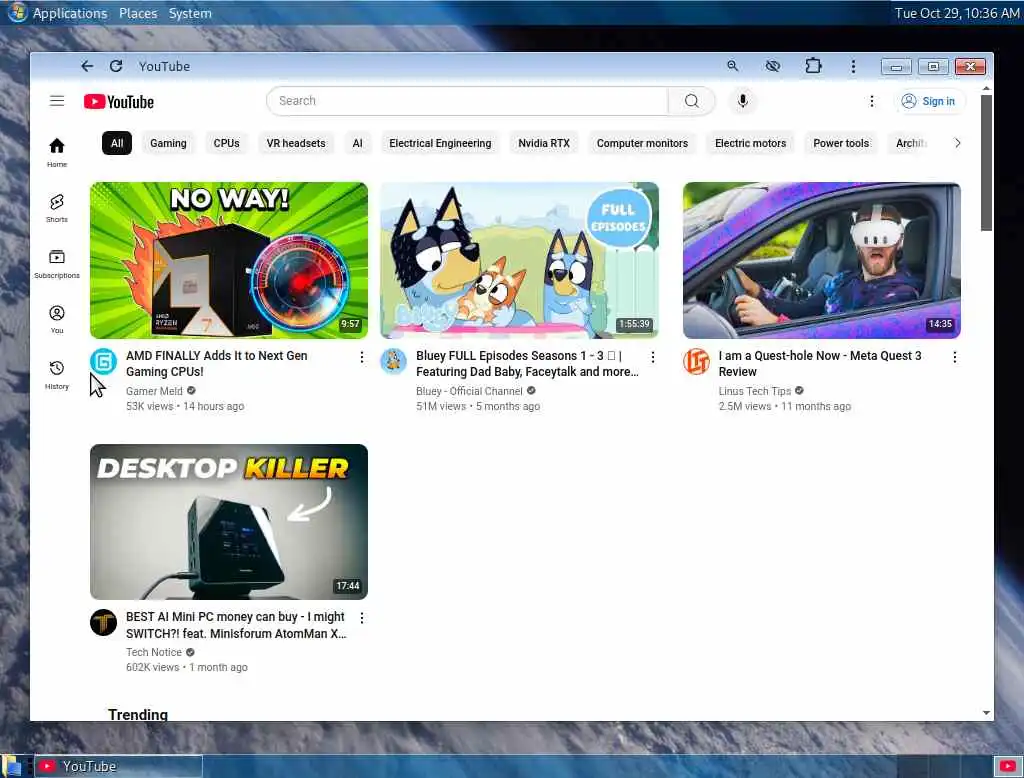Image resolution: width=1024 pixels, height=778 pixels.
Task: Click the search magnifier button
Action: click(692, 101)
